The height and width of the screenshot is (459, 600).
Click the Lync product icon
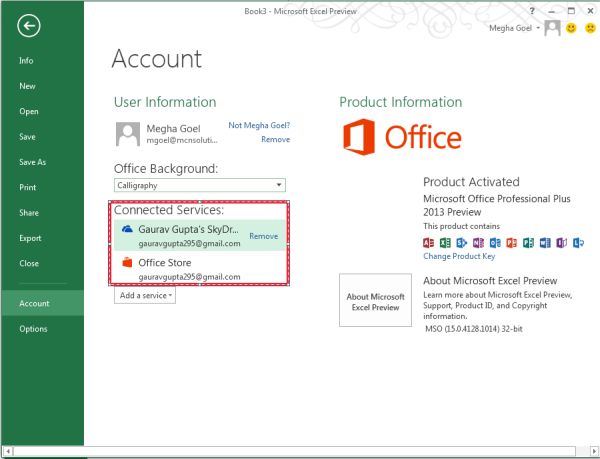tap(578, 243)
